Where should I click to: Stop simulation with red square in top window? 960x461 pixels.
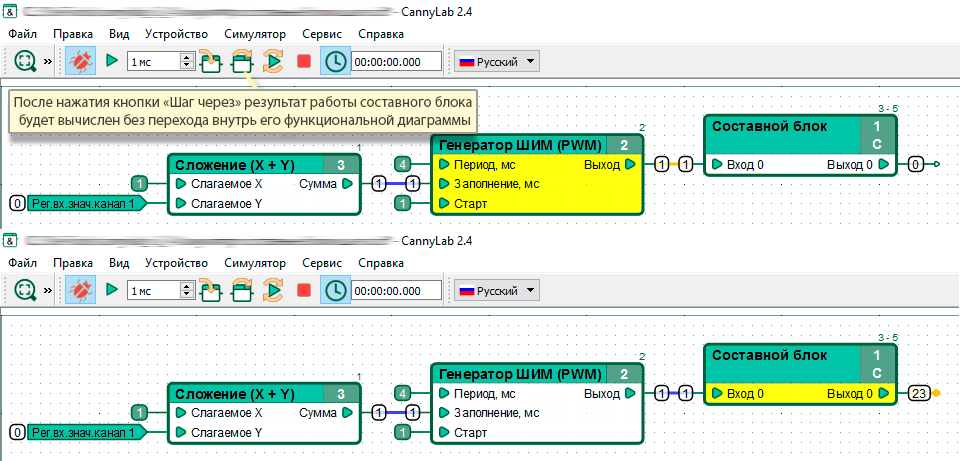pos(304,61)
